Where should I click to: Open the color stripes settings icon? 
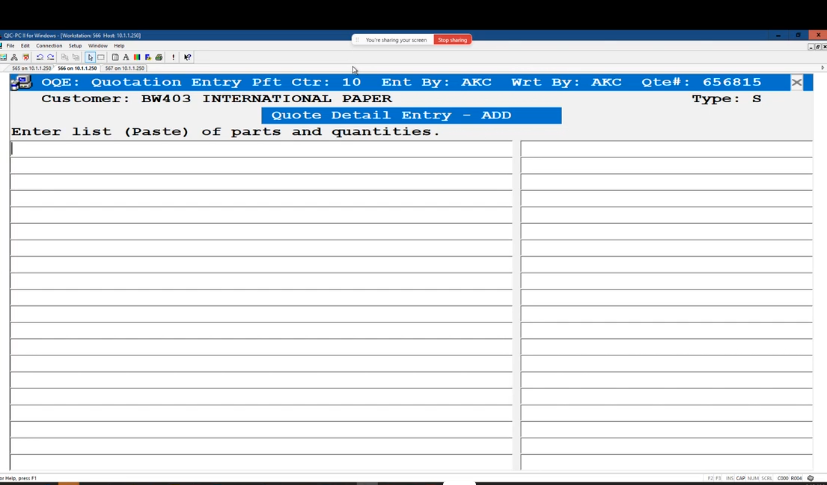pos(137,57)
